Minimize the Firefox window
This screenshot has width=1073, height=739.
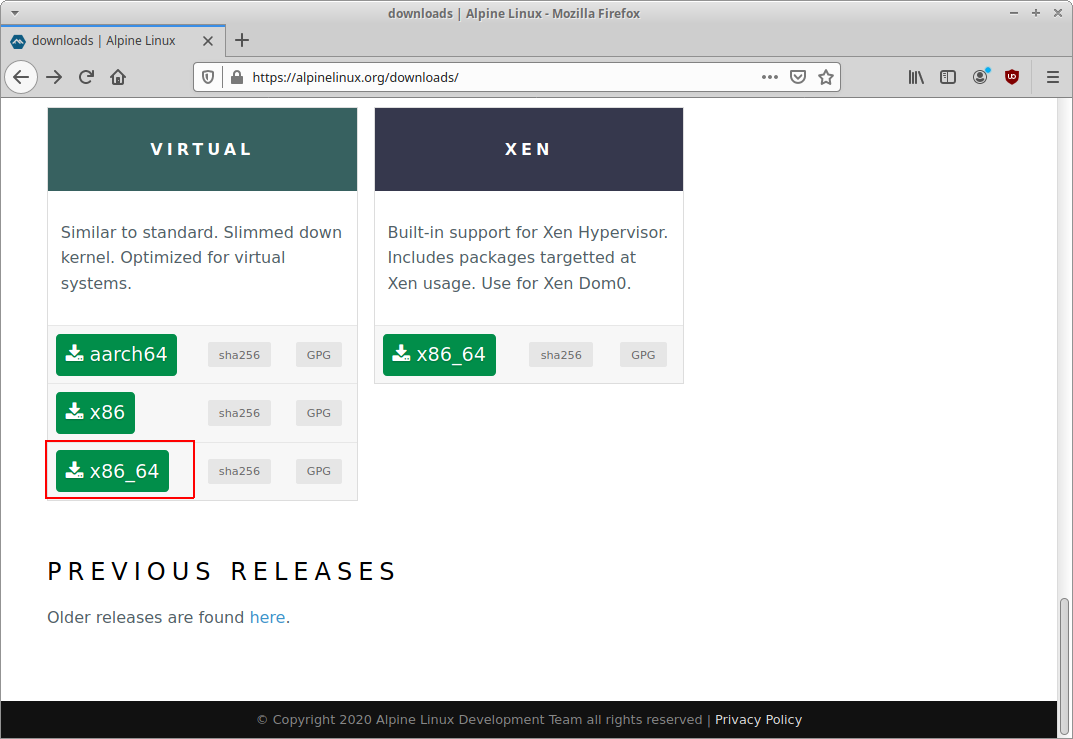coord(1014,13)
